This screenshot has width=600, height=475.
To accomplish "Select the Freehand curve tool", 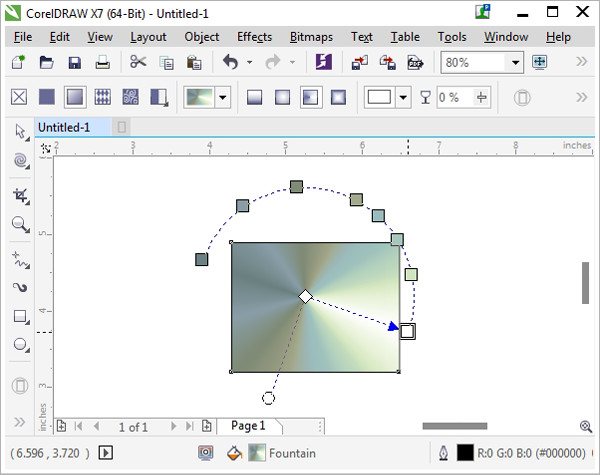I will click(21, 260).
